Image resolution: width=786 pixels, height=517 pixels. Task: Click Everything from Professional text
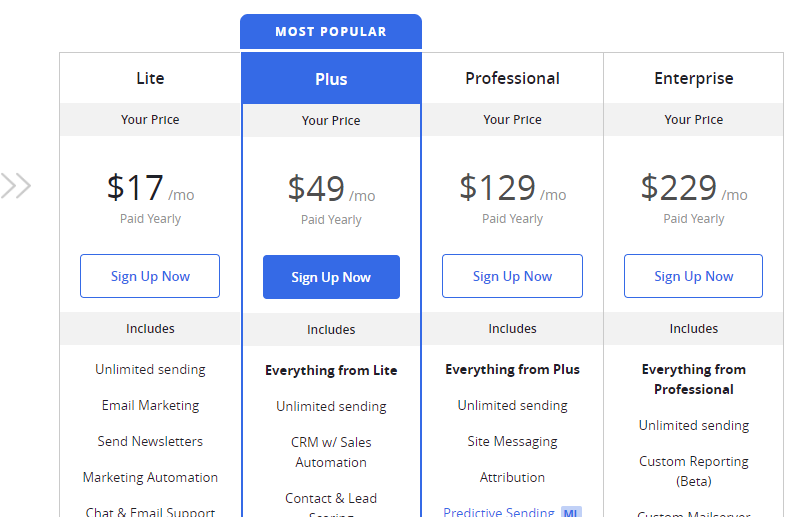point(694,380)
